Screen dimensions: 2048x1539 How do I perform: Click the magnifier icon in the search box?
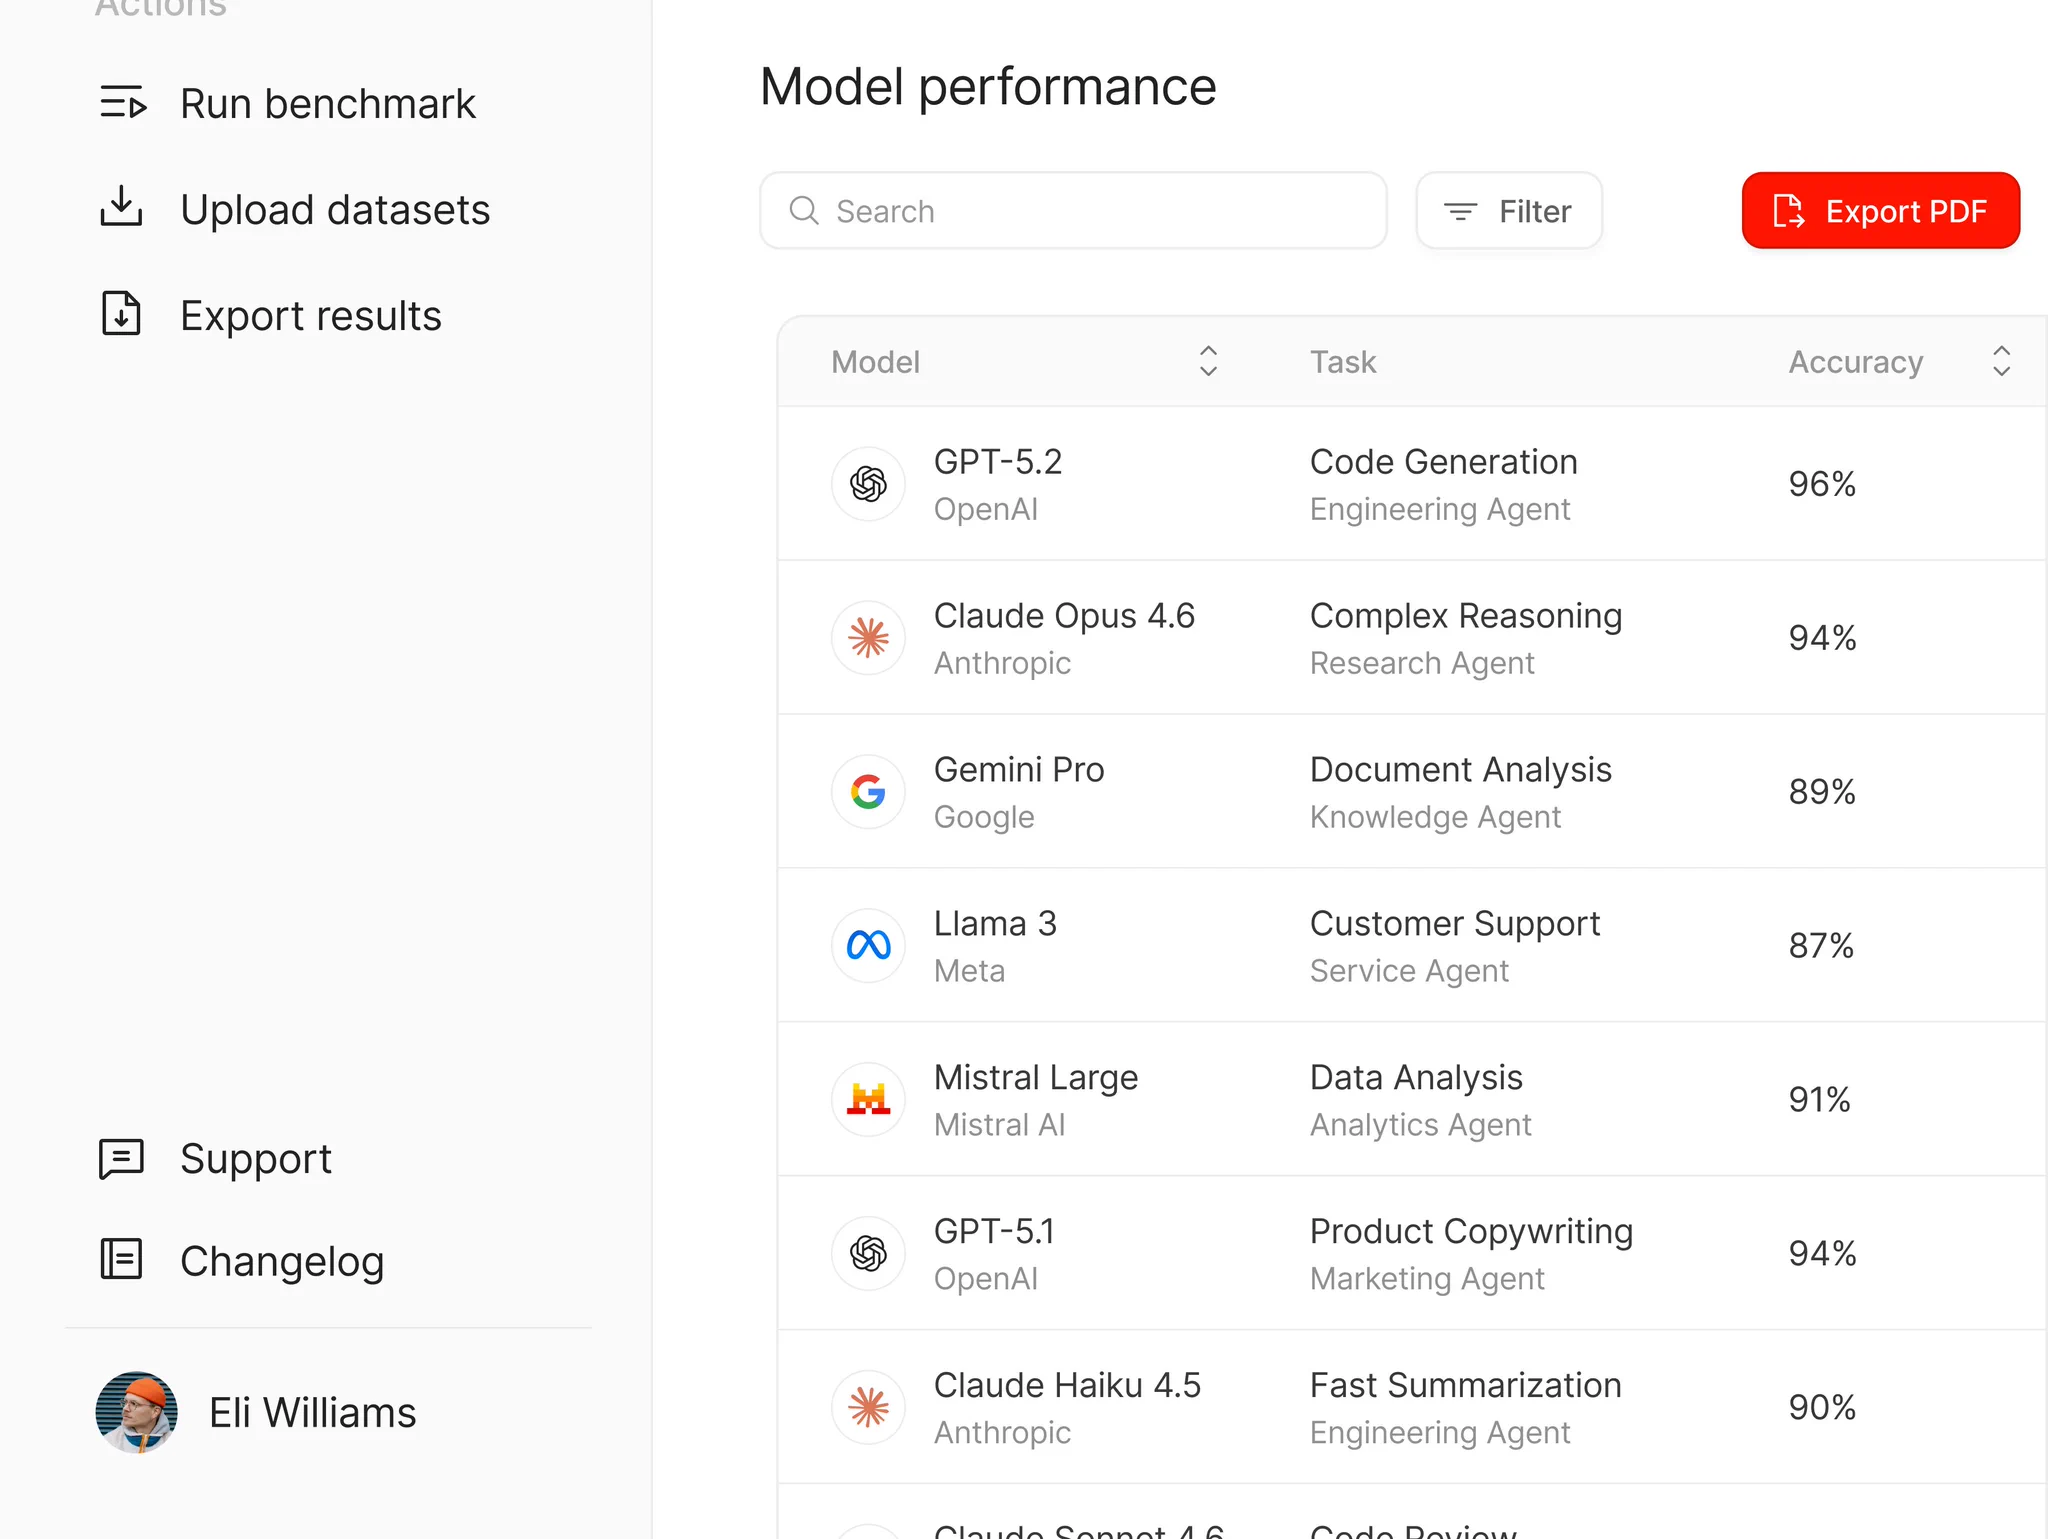point(804,210)
